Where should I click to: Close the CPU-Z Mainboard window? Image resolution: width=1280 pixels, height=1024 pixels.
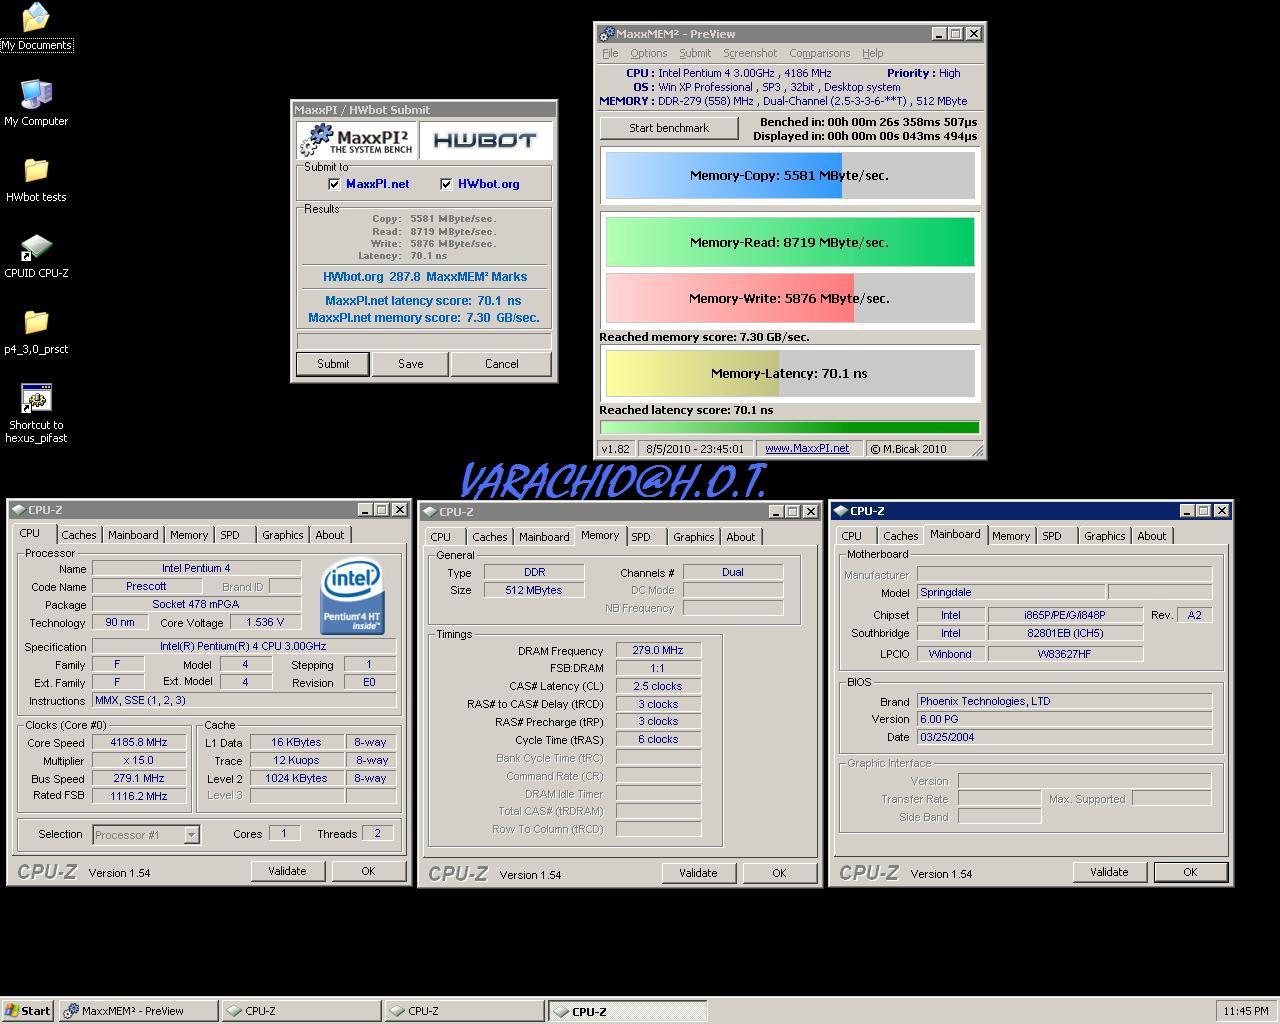click(x=1221, y=511)
